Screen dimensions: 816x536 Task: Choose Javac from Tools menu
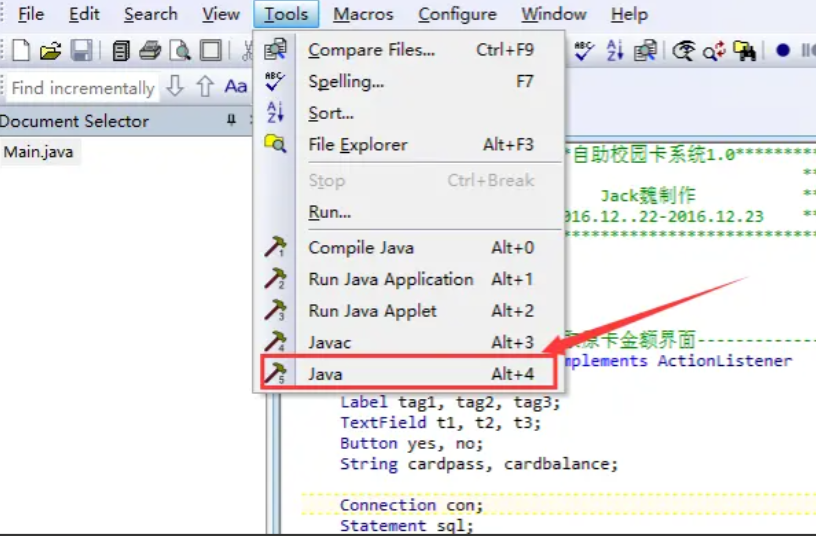408,343
